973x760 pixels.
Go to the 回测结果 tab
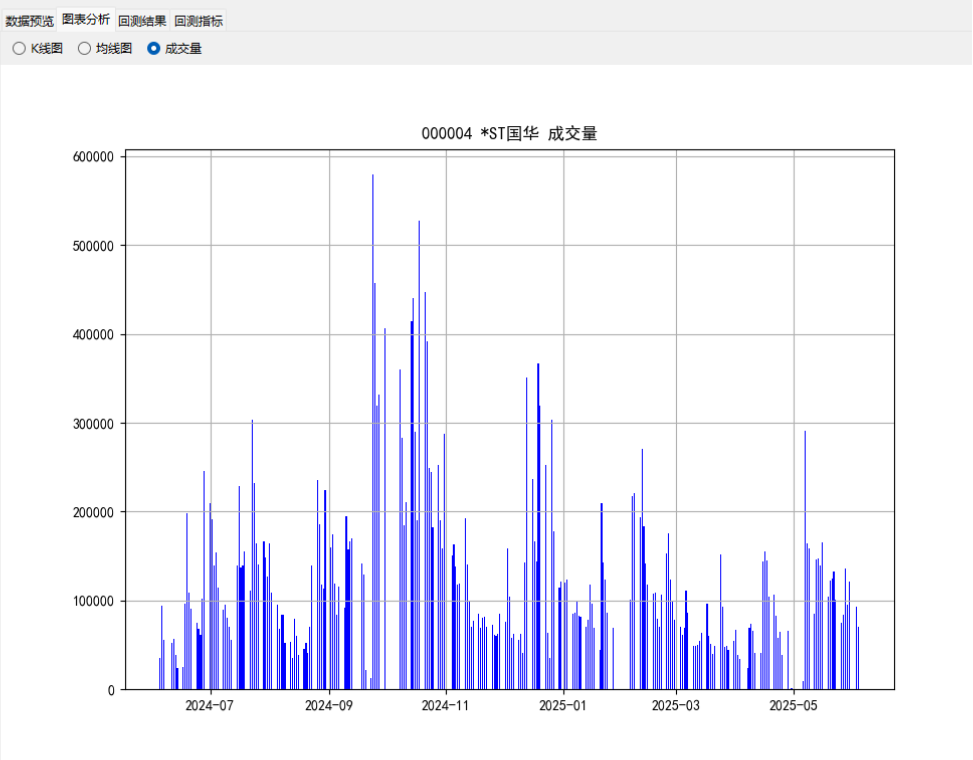(142, 21)
